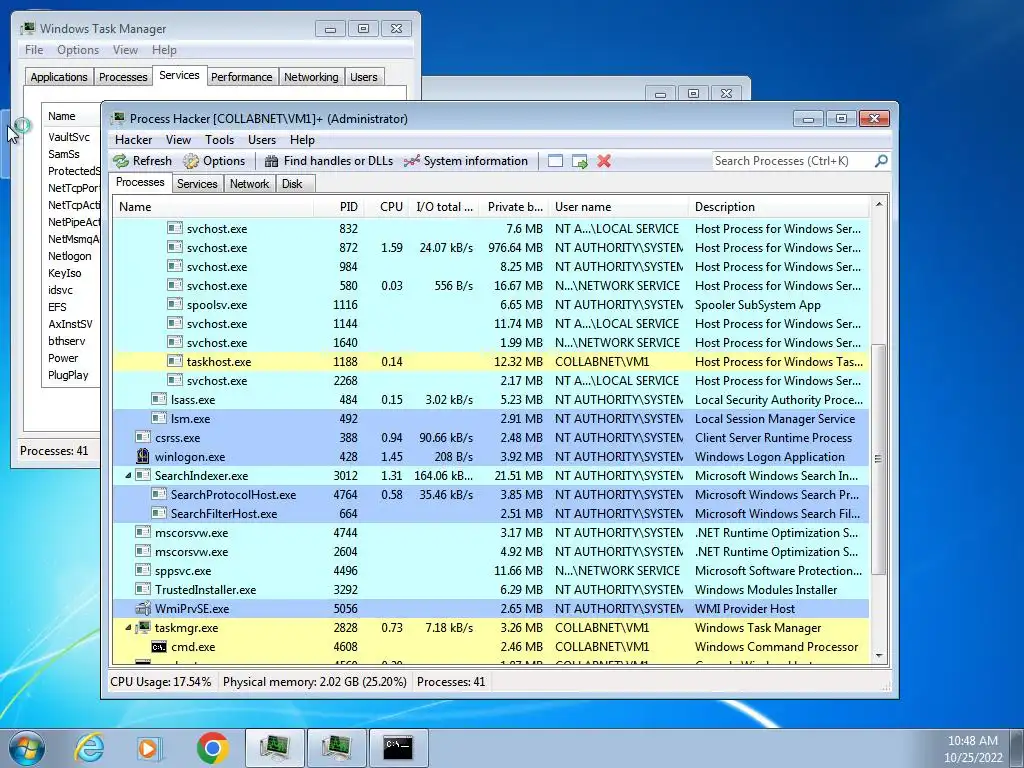The image size is (1024, 768).
Task: Focus the Search Processes field
Action: click(x=792, y=161)
